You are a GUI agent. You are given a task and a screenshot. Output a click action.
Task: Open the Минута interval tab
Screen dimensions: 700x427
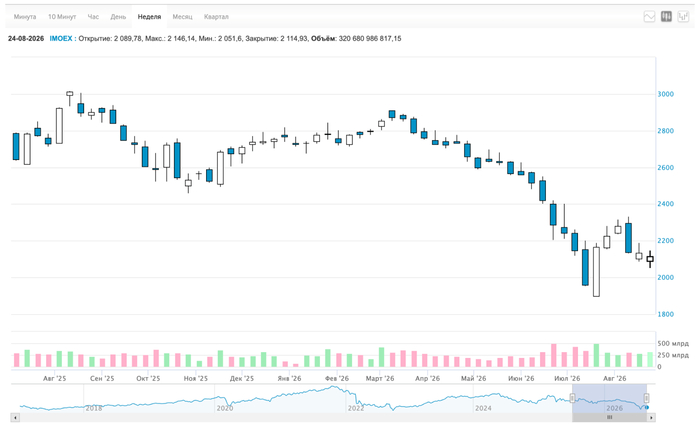(25, 17)
